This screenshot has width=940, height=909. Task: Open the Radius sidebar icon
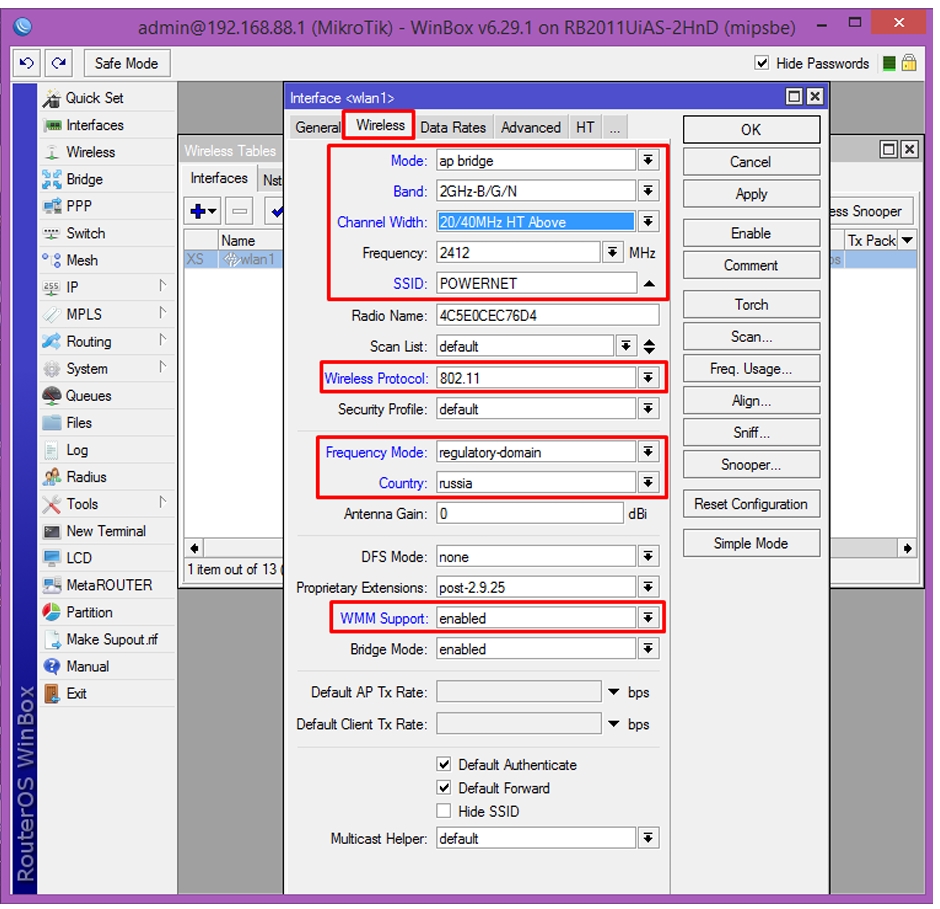[52, 477]
